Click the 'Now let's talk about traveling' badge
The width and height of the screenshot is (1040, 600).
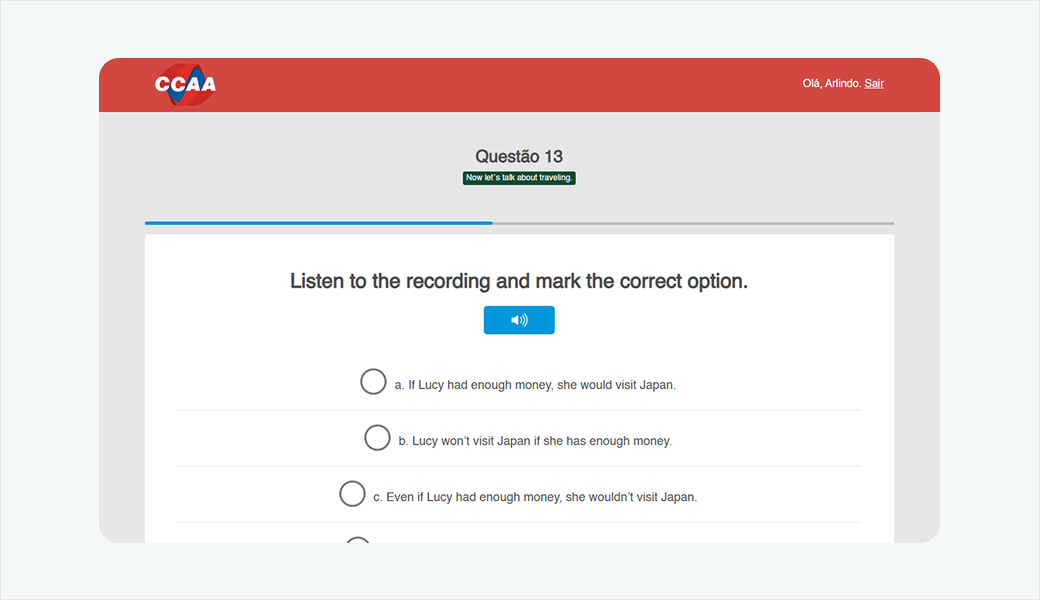coord(519,178)
